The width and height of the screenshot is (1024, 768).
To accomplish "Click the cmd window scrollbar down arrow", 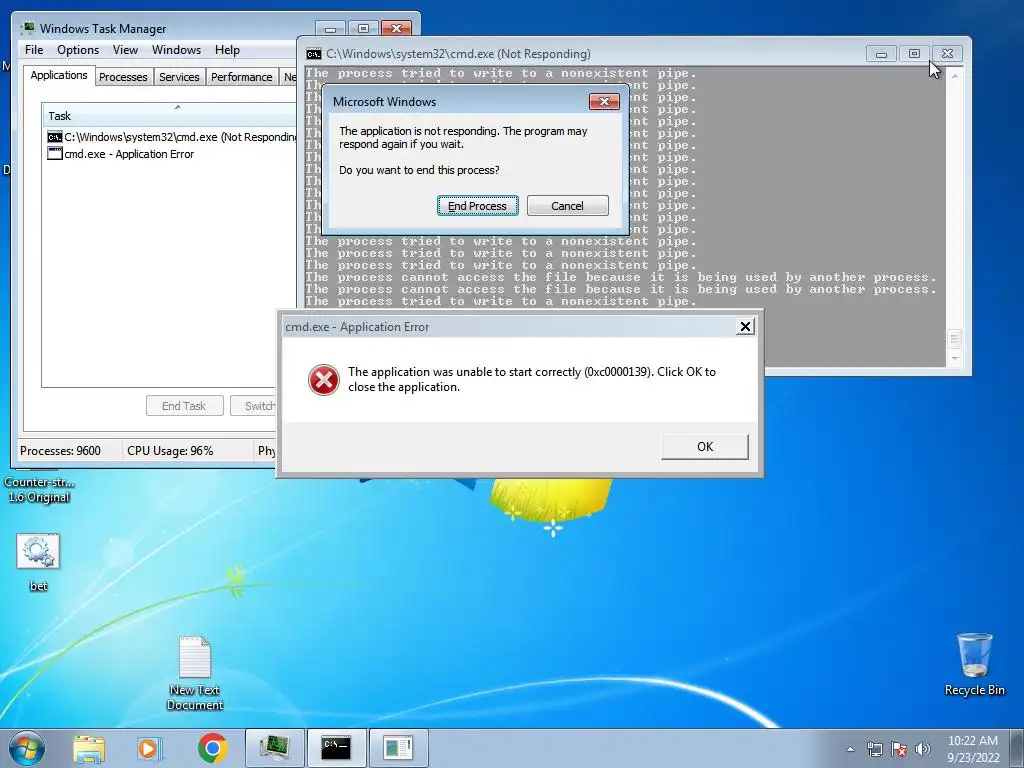I will (954, 359).
